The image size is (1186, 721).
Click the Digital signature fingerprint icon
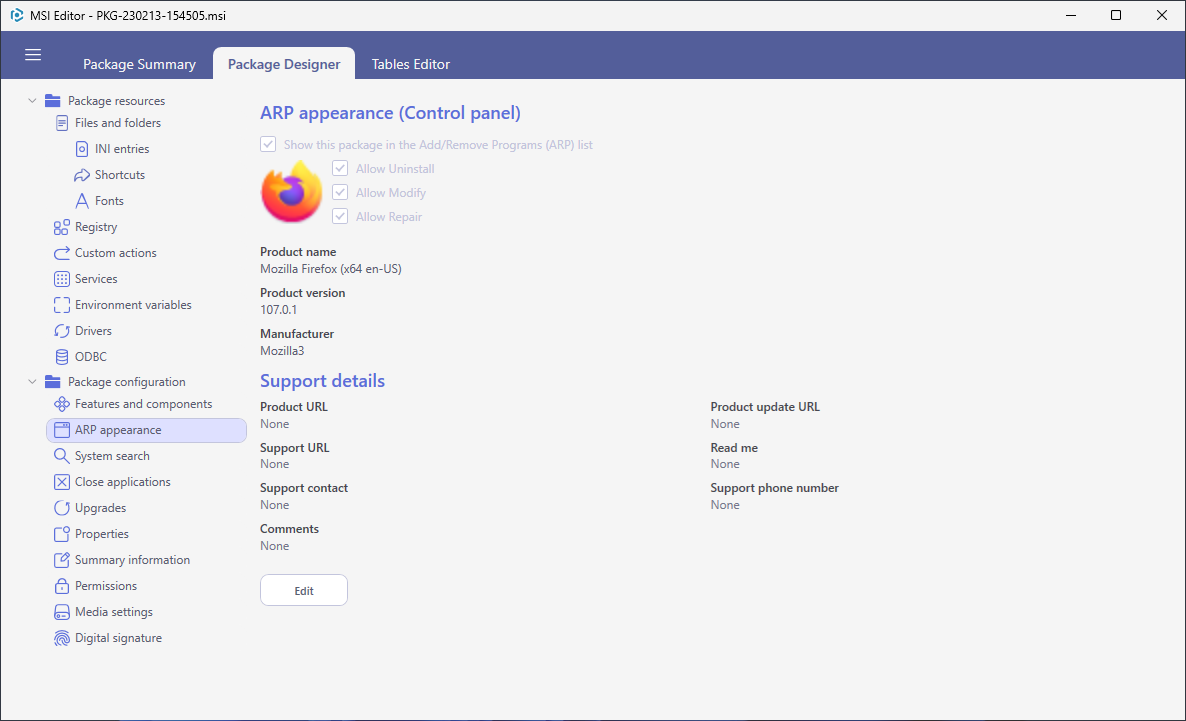pyautogui.click(x=61, y=638)
